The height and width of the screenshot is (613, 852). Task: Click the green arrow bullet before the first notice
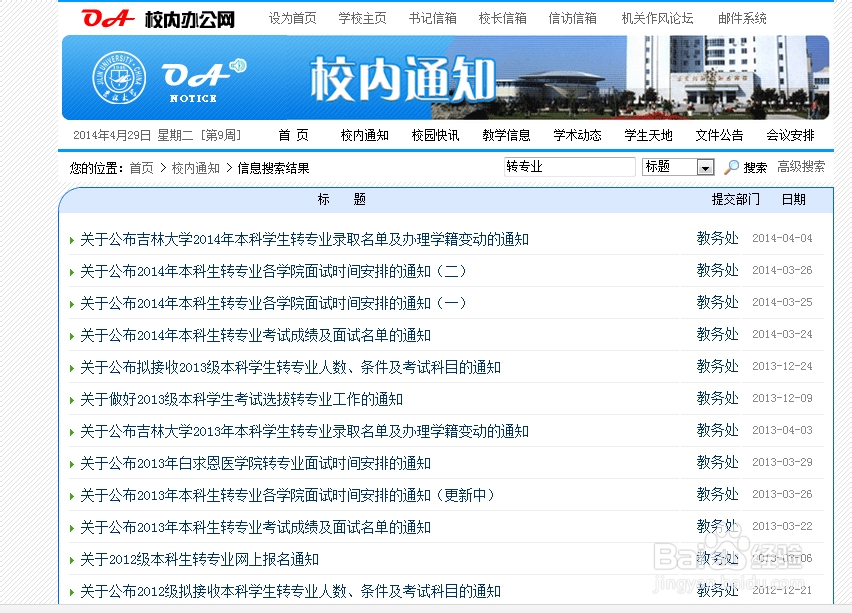72,240
